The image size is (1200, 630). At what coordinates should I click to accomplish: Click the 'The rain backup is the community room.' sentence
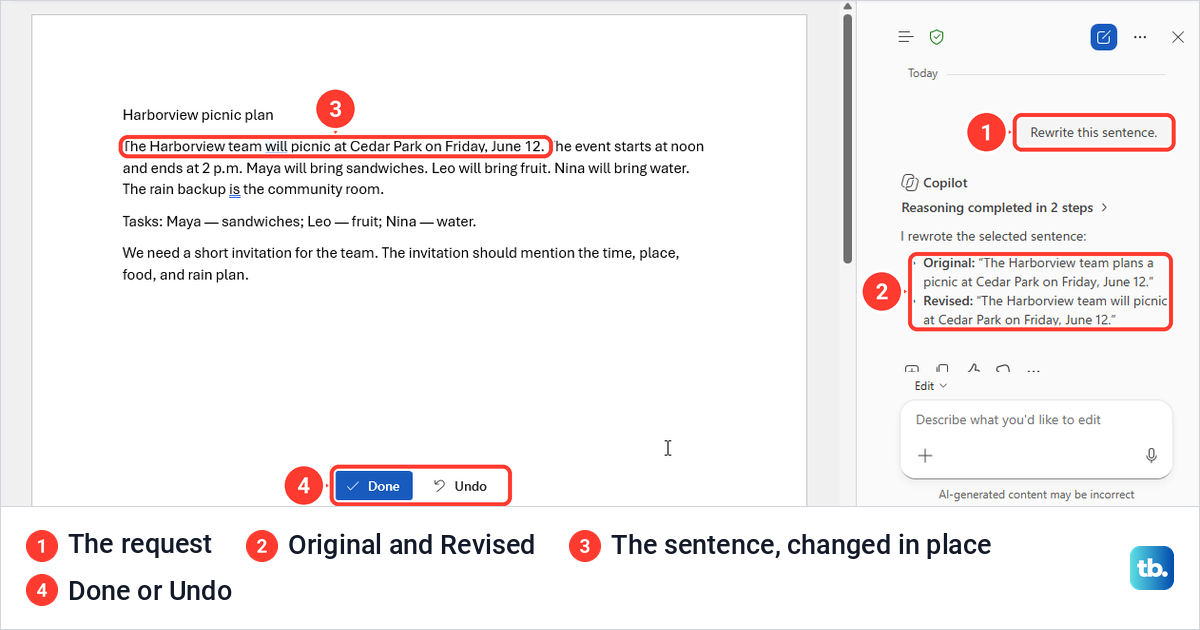pos(253,189)
